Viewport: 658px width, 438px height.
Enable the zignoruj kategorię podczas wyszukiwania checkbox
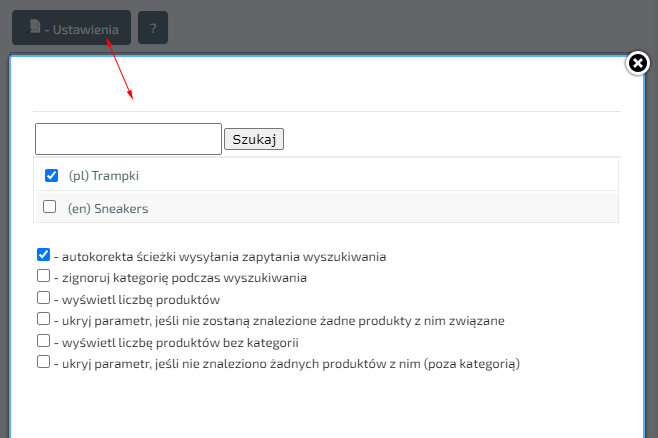[43, 276]
